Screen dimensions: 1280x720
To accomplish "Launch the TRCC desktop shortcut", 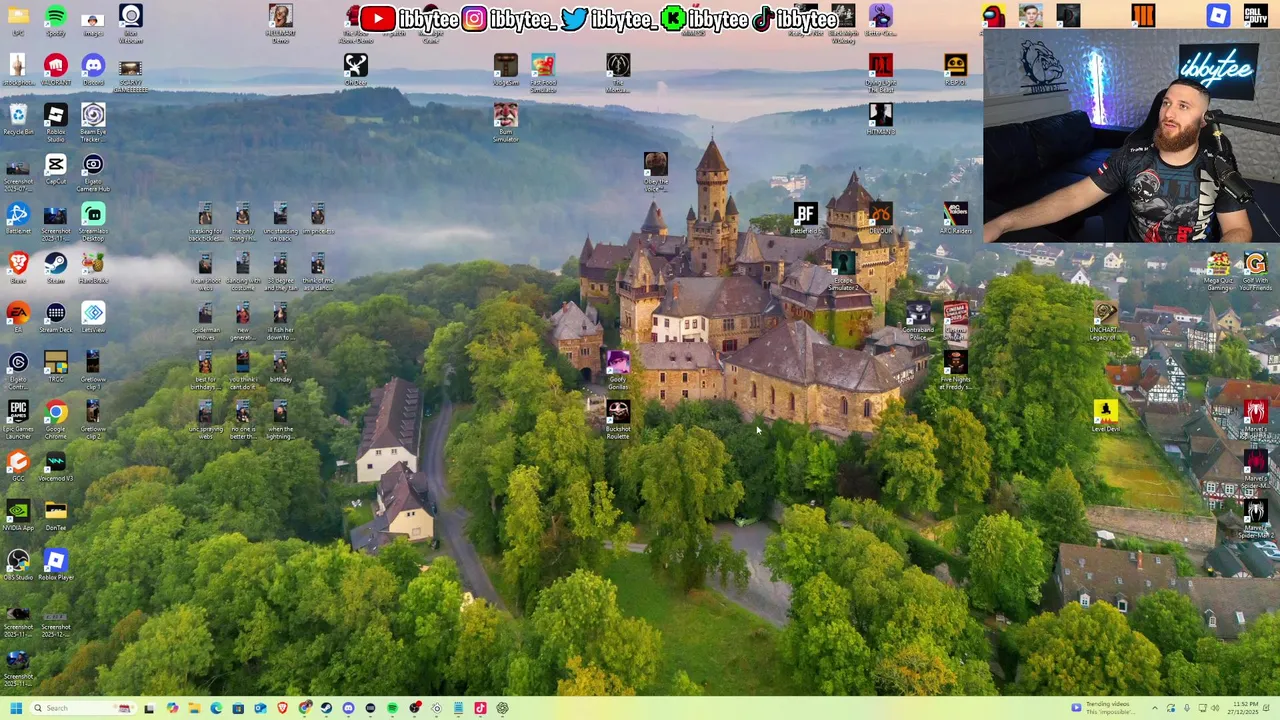I will coord(55,367).
